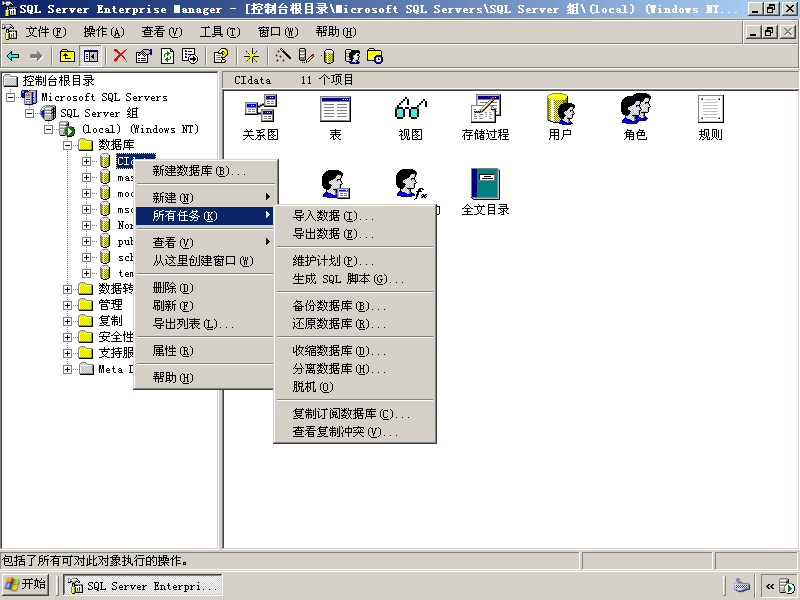Open the 视图 views icon

click(x=410, y=117)
